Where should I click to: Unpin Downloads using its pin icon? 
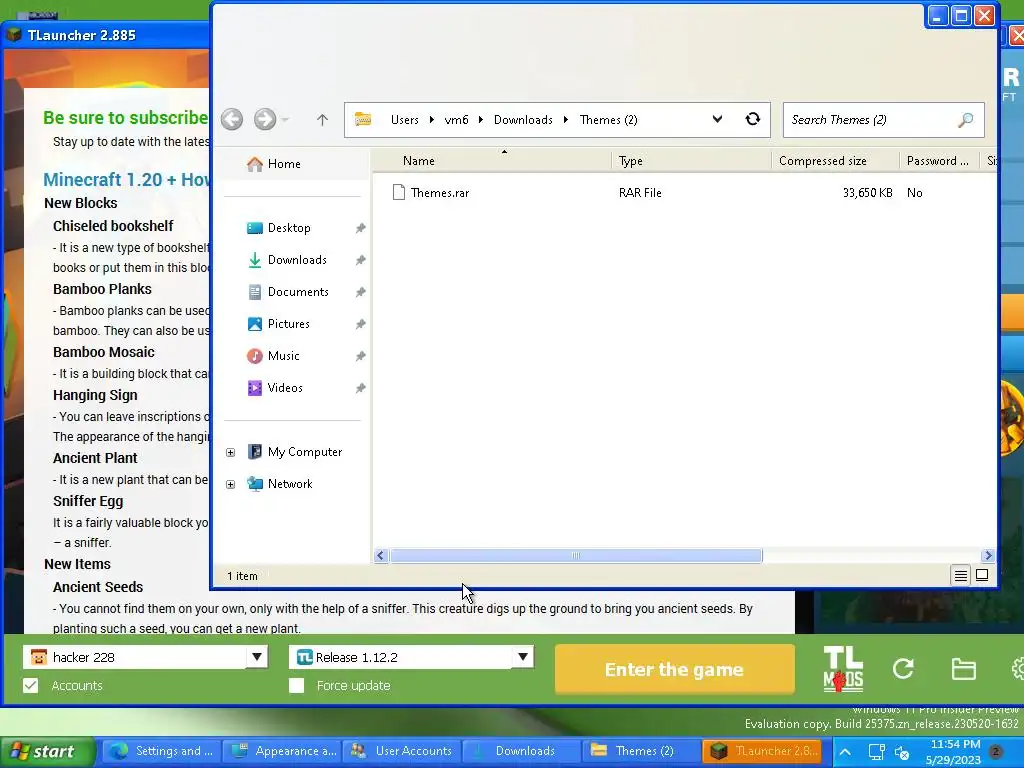coord(360,260)
